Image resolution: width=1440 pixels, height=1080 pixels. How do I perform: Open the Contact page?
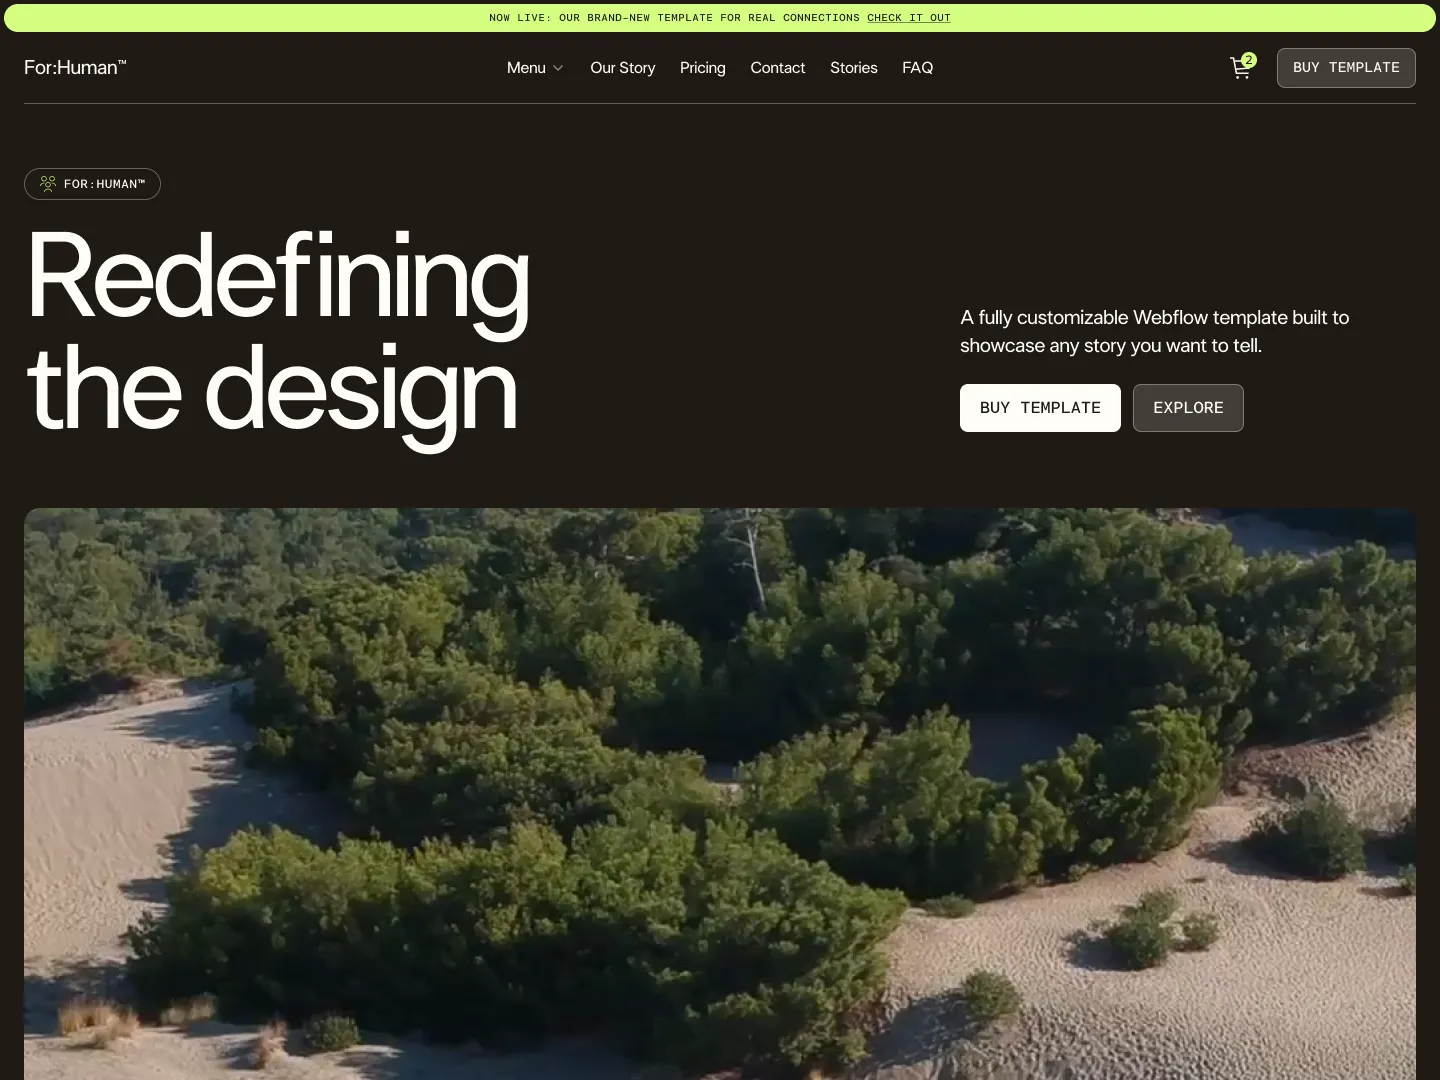coord(778,68)
